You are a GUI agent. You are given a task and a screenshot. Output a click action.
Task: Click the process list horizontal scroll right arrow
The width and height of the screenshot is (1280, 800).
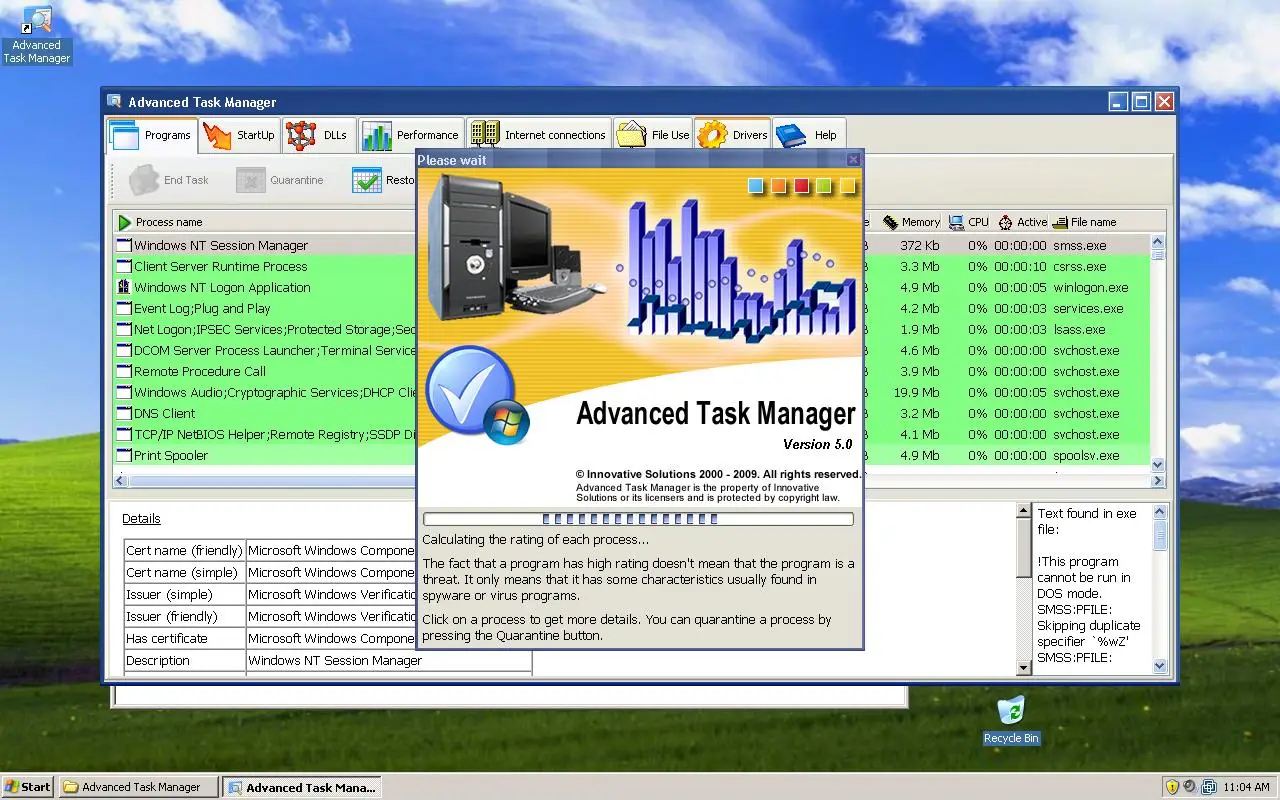pyautogui.click(x=1159, y=481)
